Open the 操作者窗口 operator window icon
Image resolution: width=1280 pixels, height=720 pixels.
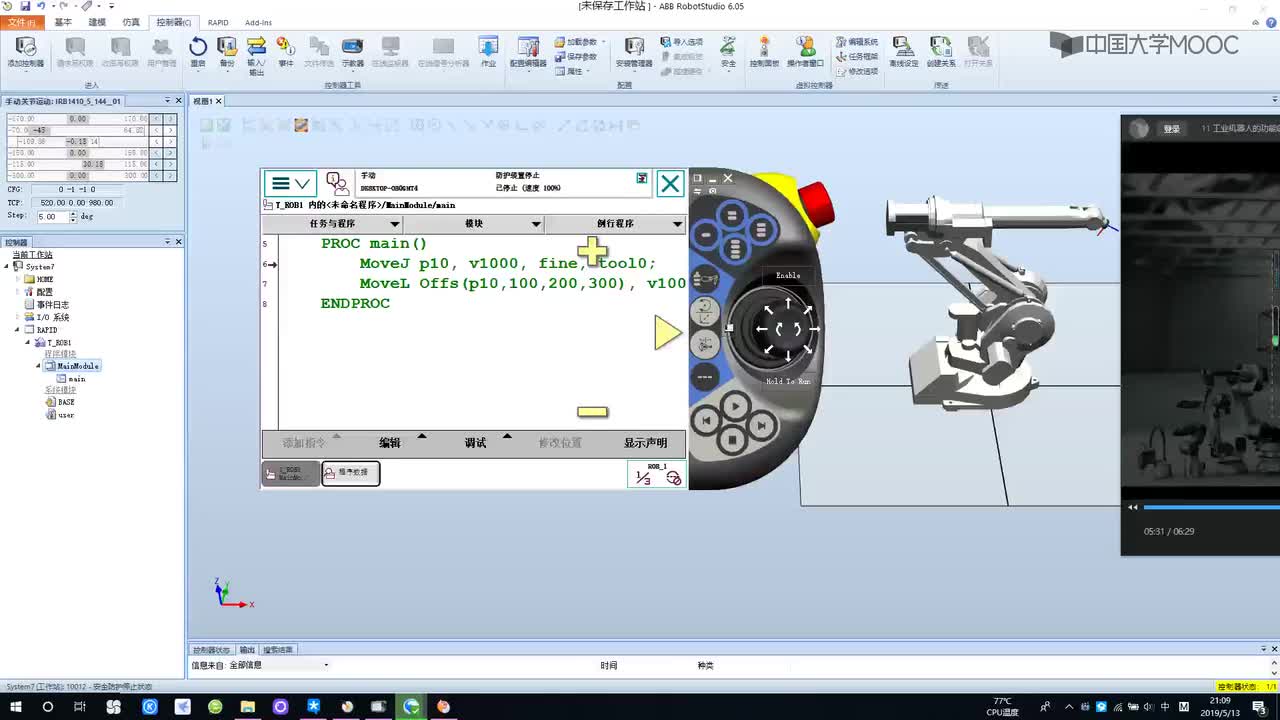805,52
